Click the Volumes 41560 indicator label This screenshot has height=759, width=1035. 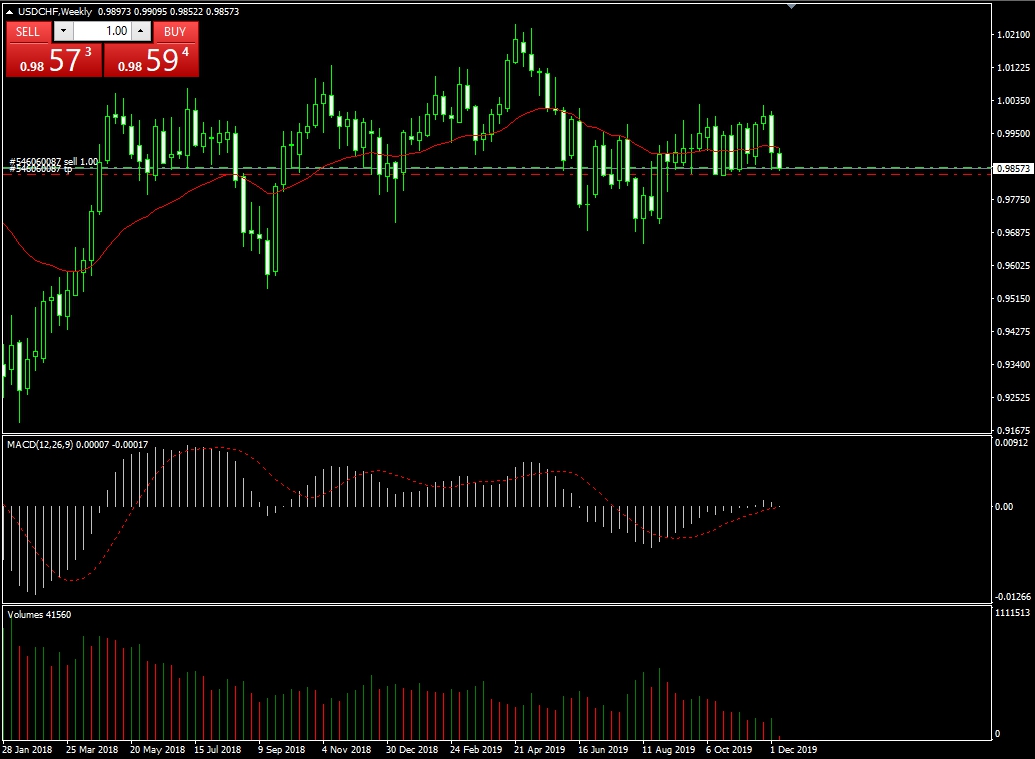click(x=40, y=614)
